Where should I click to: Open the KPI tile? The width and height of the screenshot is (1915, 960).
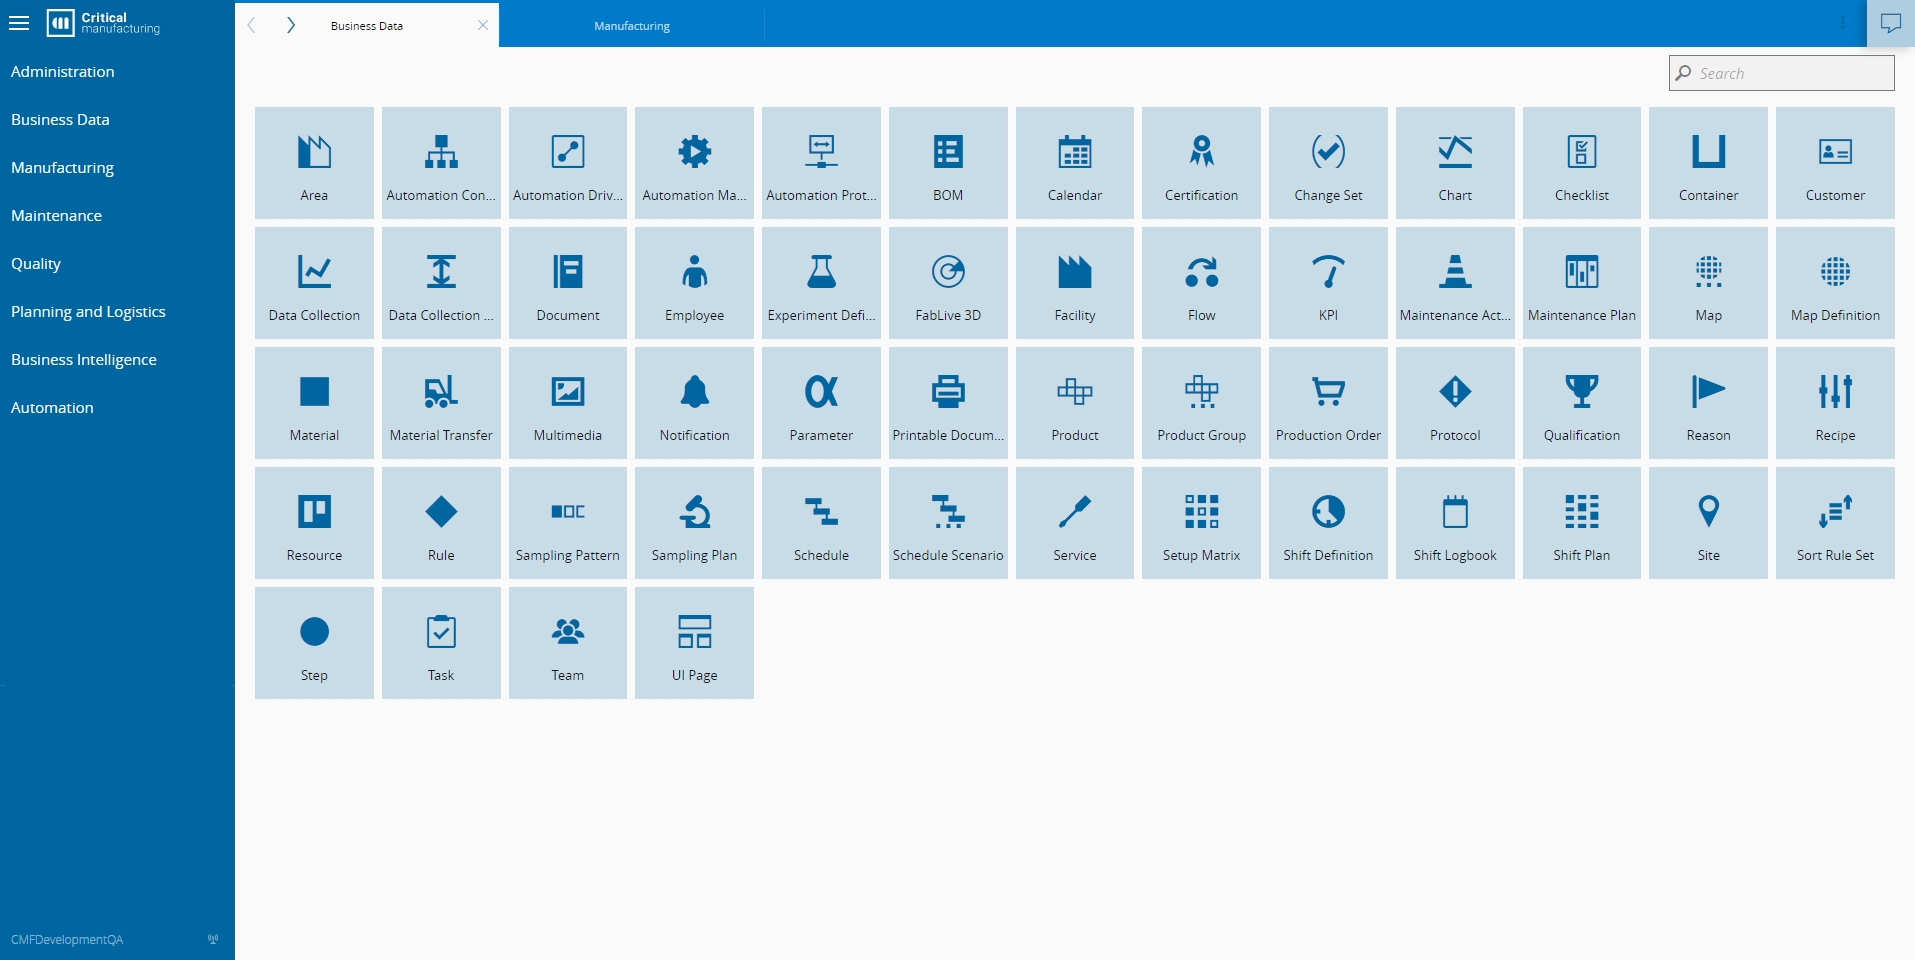[1328, 283]
